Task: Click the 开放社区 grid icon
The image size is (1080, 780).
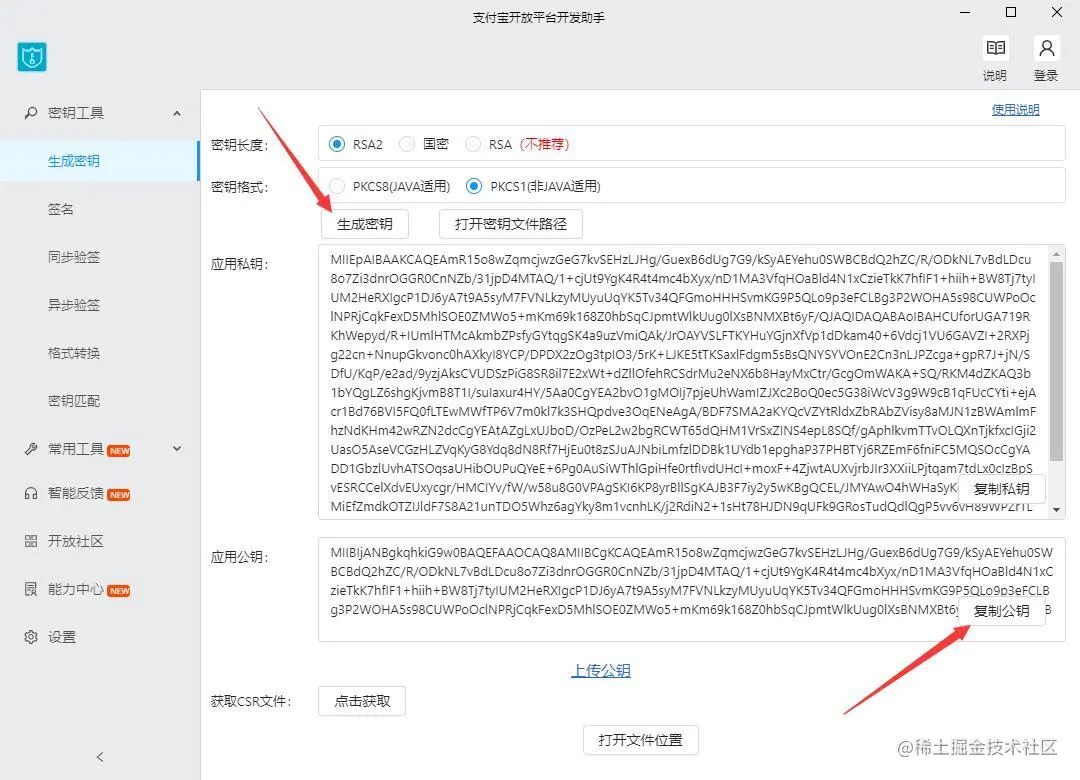Action: pyautogui.click(x=31, y=541)
